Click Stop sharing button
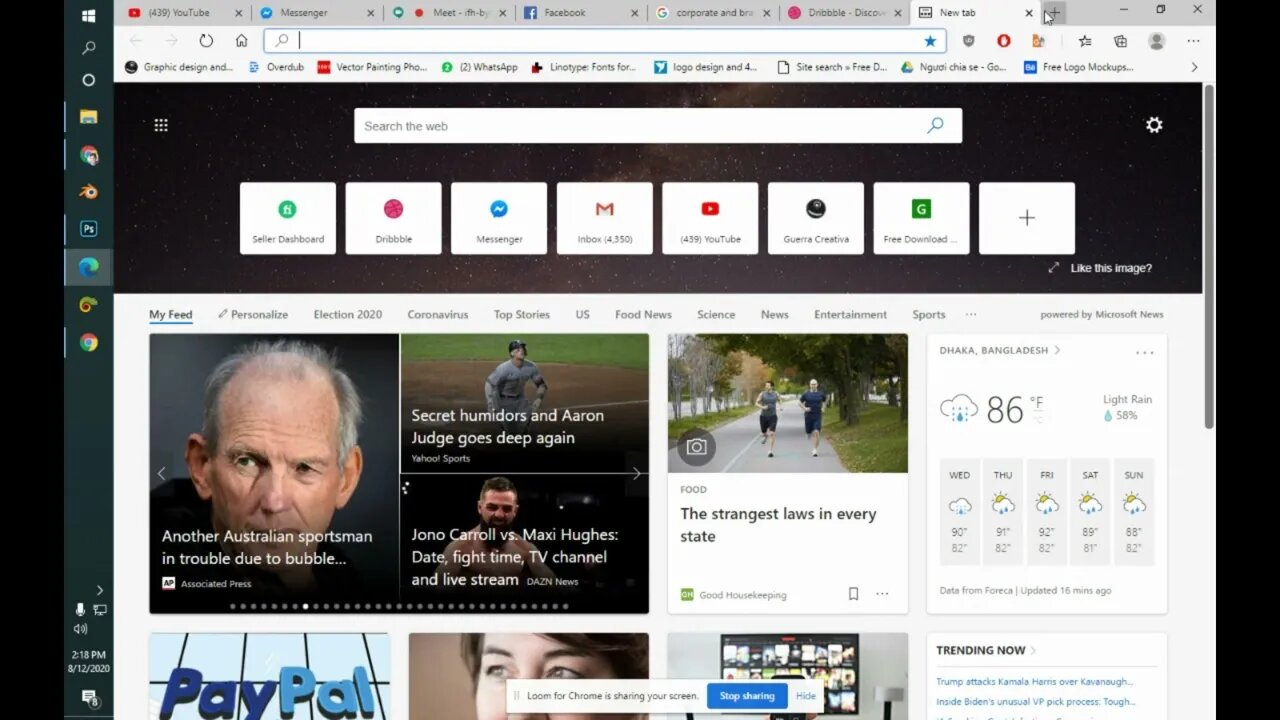 pyautogui.click(x=747, y=696)
